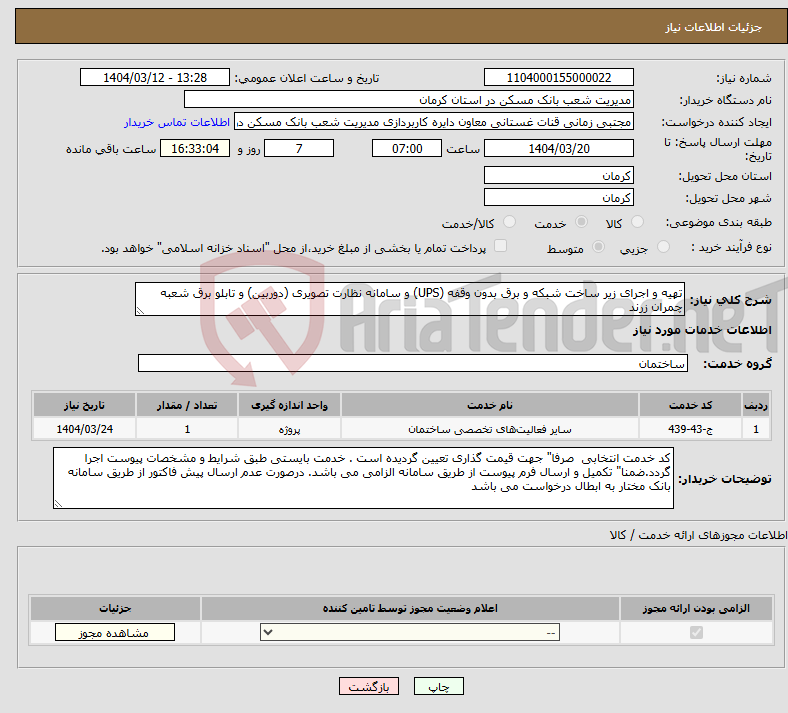Click the پروژه unit cell

(289, 429)
